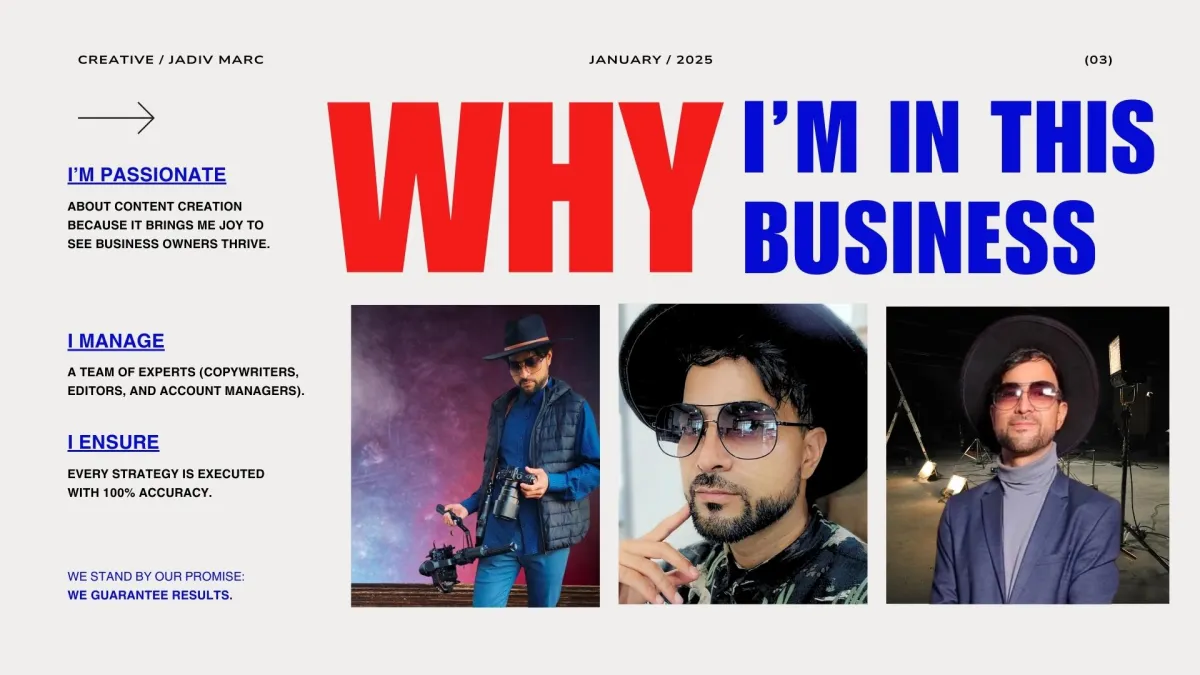This screenshot has width=1200, height=675.
Task: Click WE STAND BY OUR PROMISE text
Action: point(156,577)
